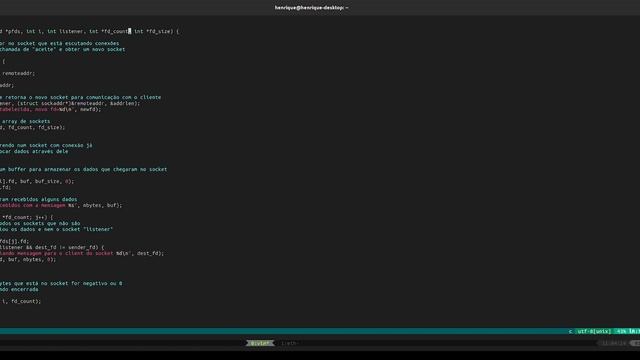The width and height of the screenshot is (640, 360).
Task: Click comment "array de sockets"
Action: (x=25, y=121)
